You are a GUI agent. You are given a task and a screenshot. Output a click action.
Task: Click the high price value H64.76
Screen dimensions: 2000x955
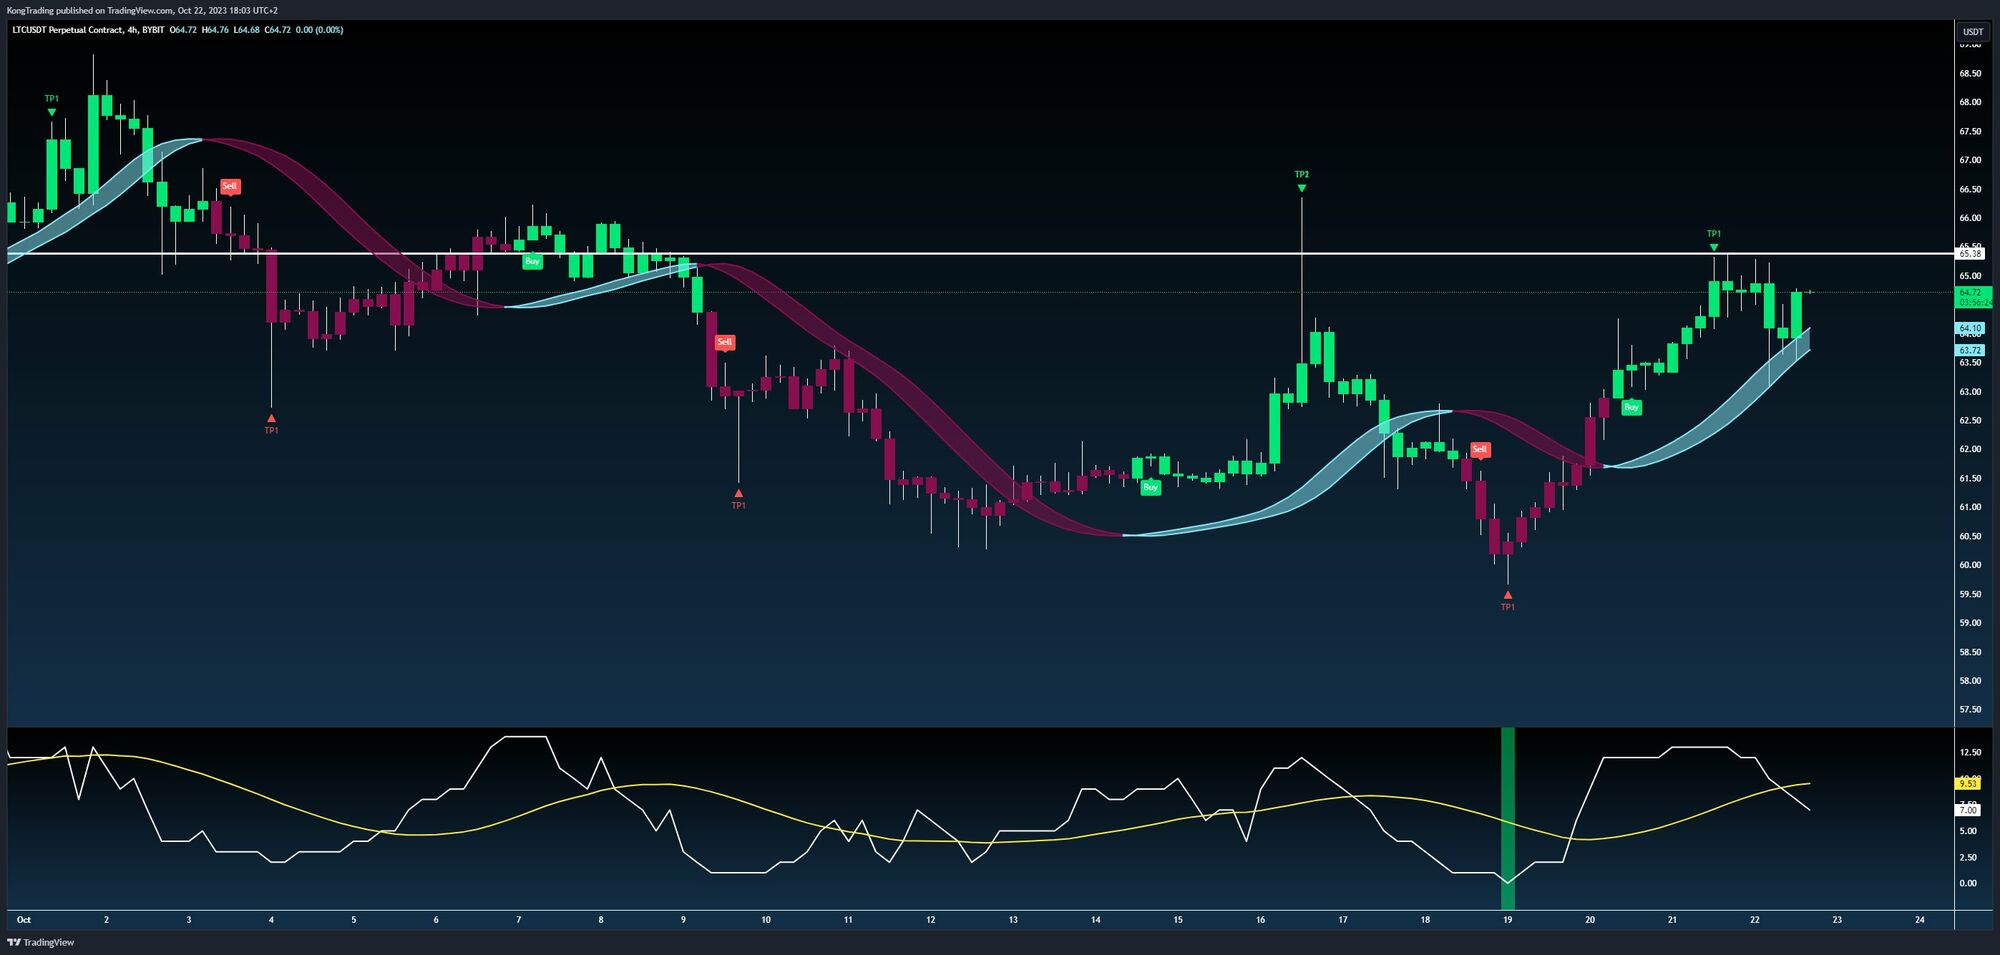215,30
